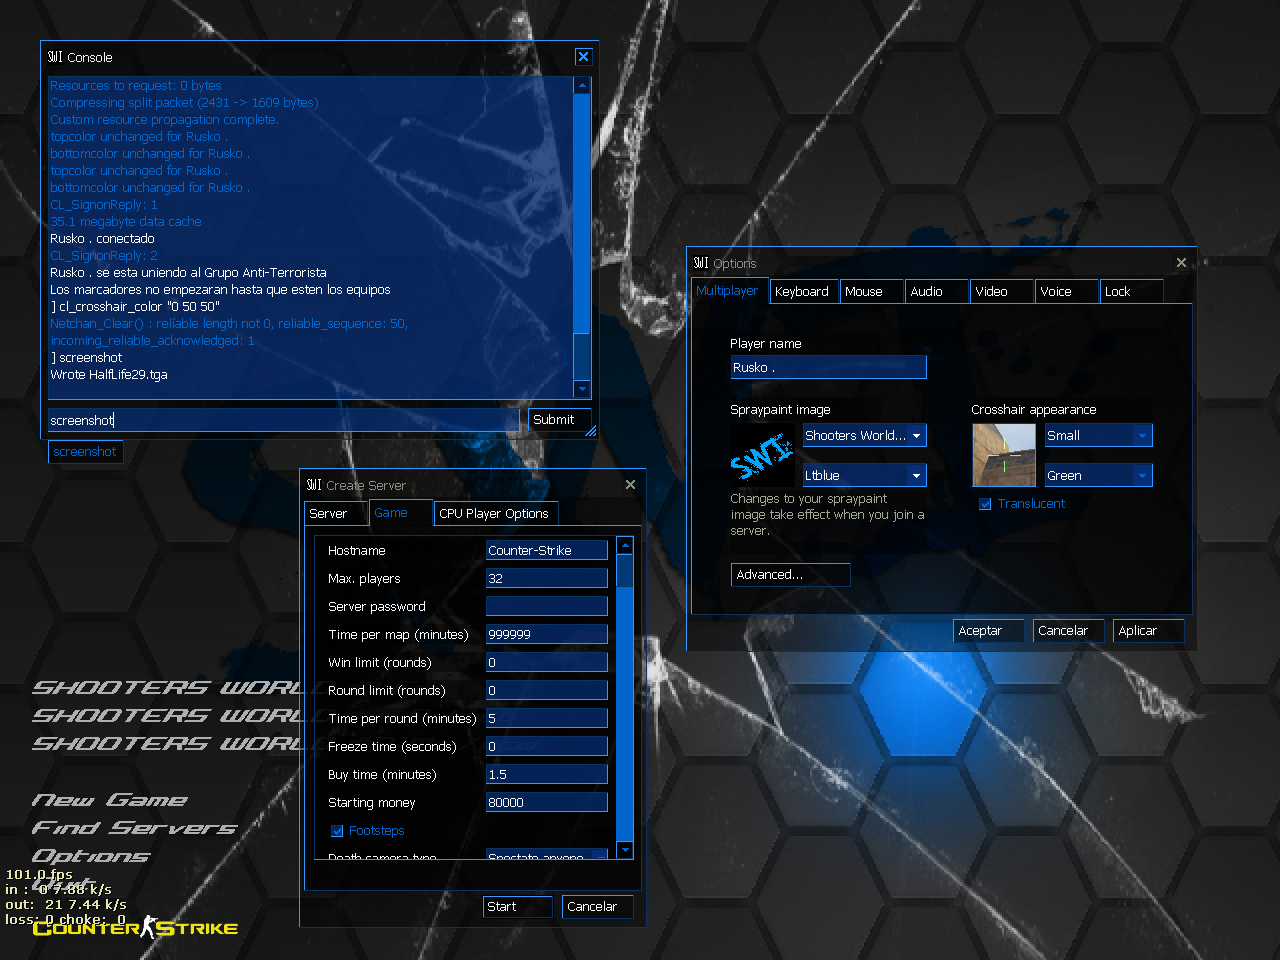Click the Win limit rounds field
Image resolution: width=1280 pixels, height=960 pixels.
click(x=547, y=662)
